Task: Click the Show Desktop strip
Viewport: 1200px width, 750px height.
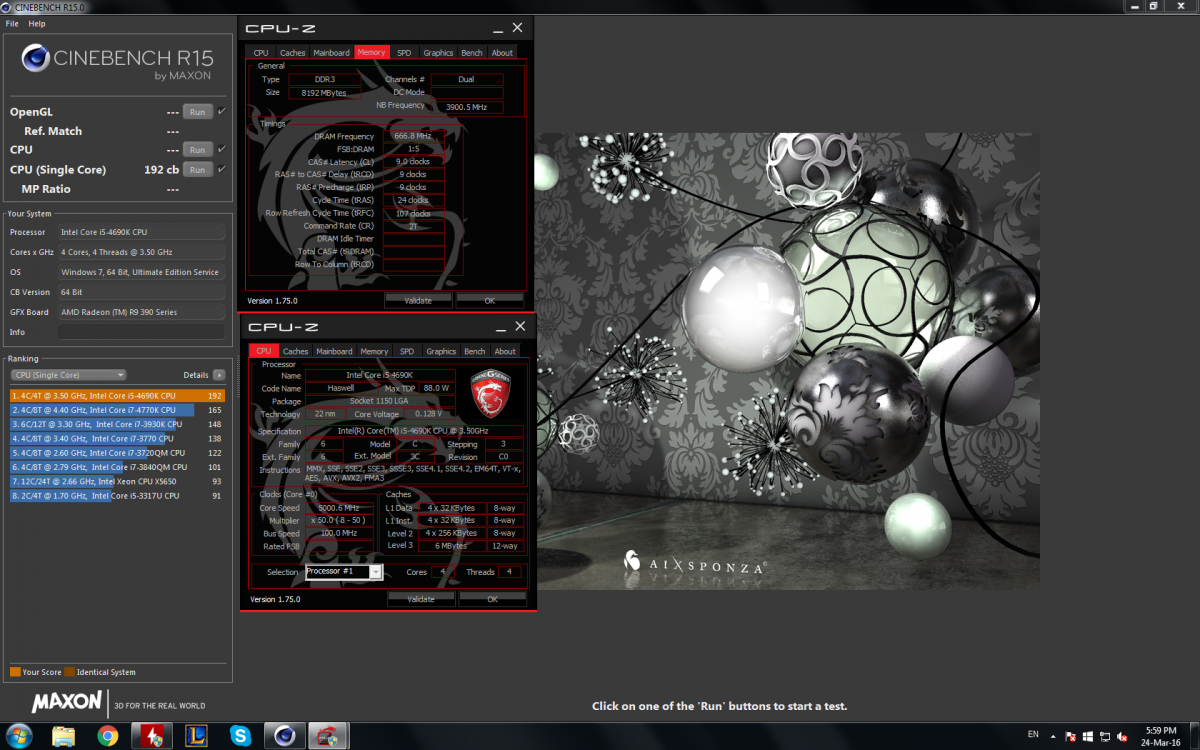Action: (x=1193, y=736)
